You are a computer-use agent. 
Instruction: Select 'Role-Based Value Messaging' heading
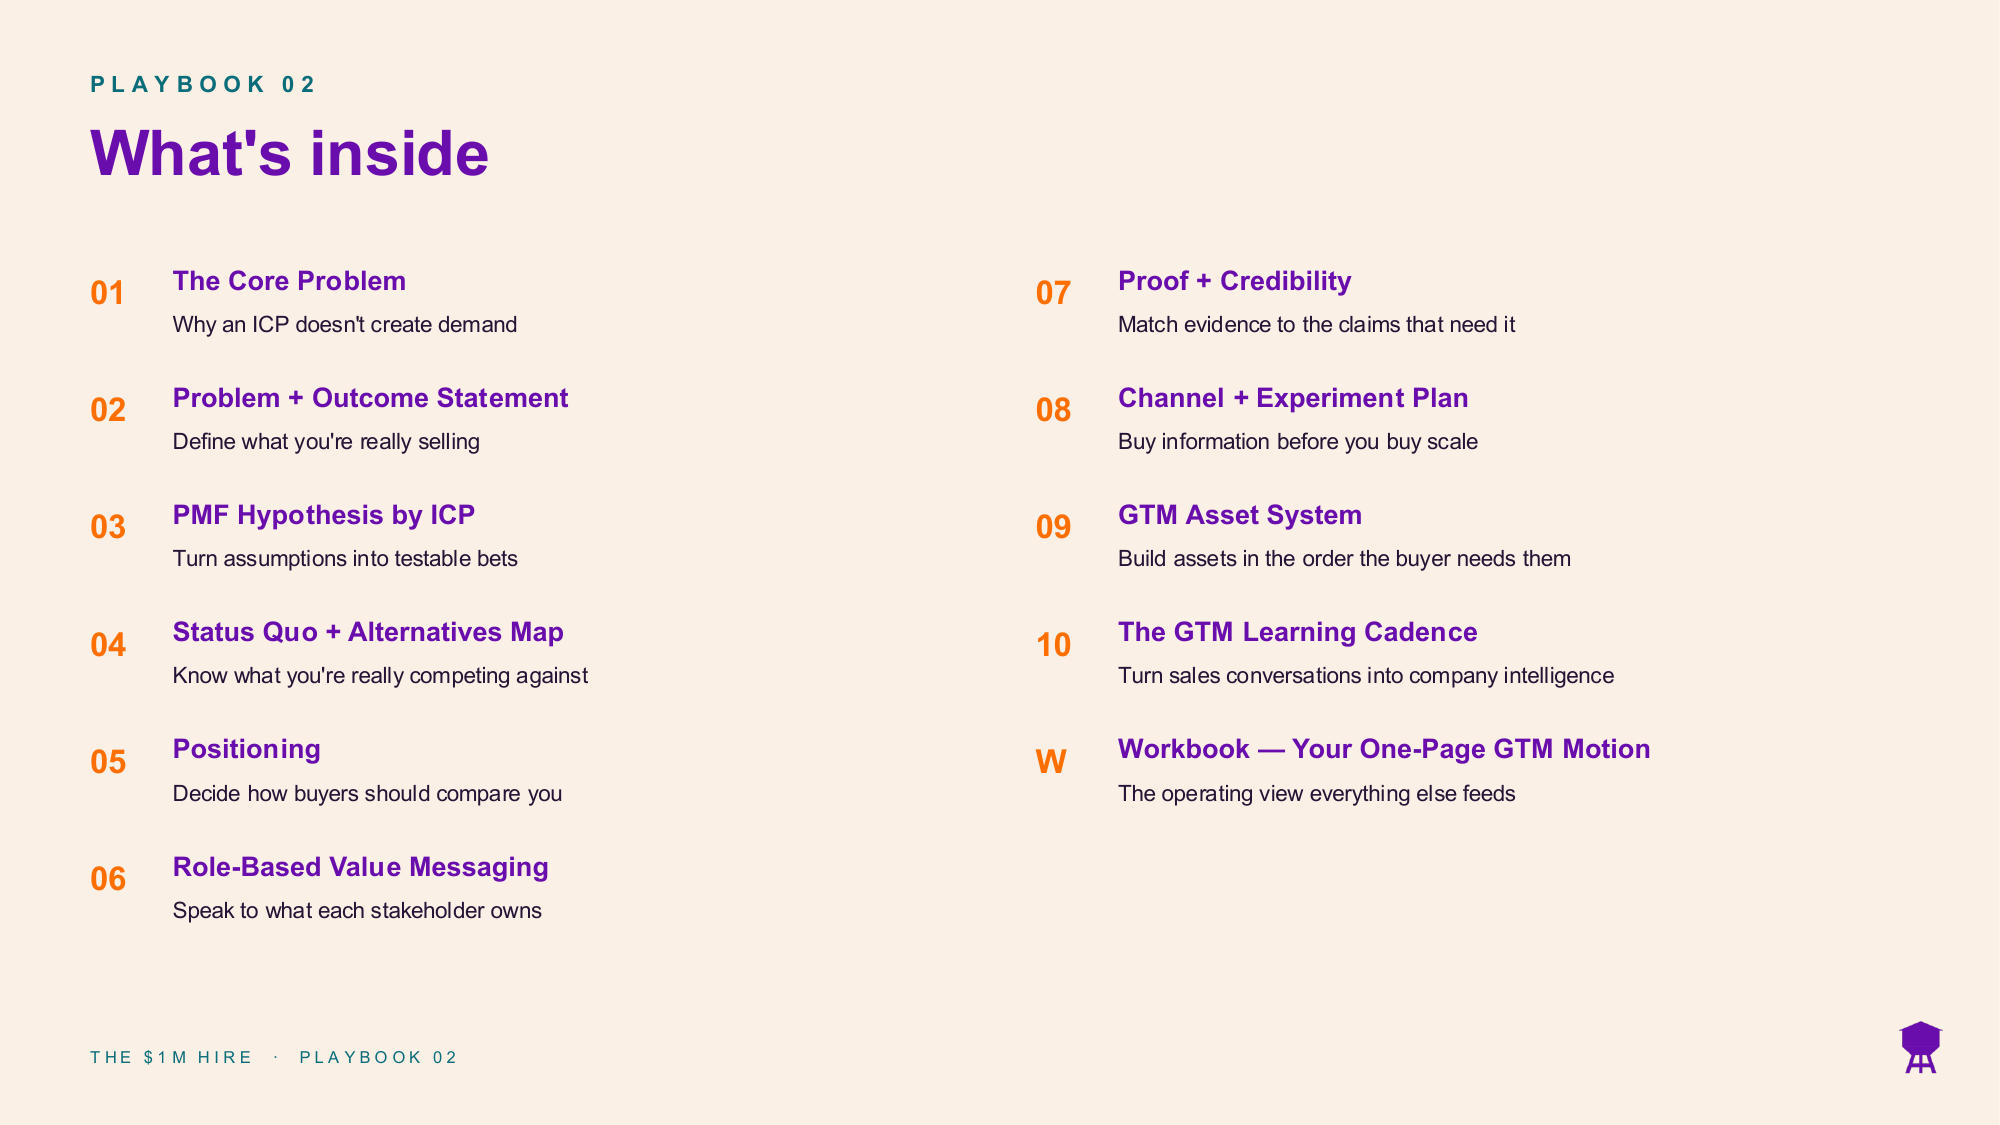coord(361,867)
